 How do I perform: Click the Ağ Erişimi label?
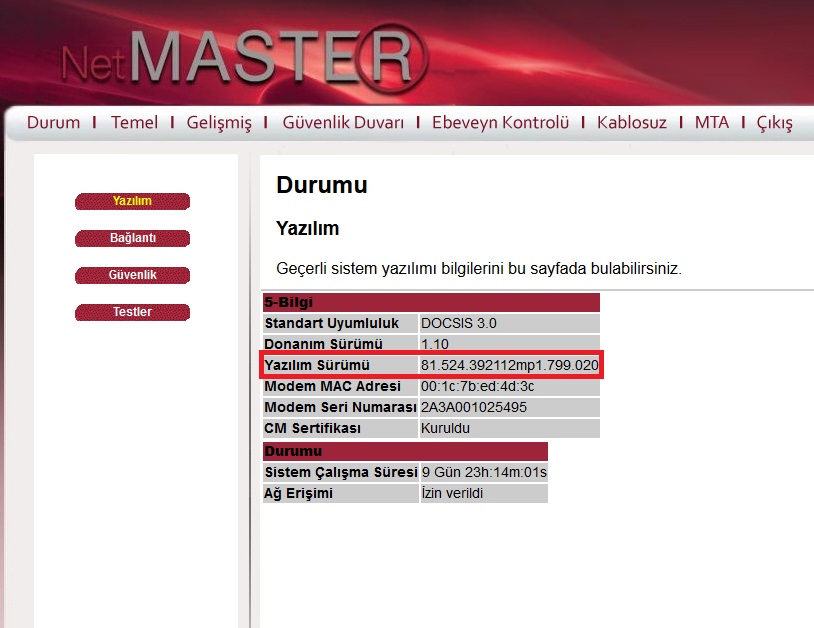(x=299, y=493)
